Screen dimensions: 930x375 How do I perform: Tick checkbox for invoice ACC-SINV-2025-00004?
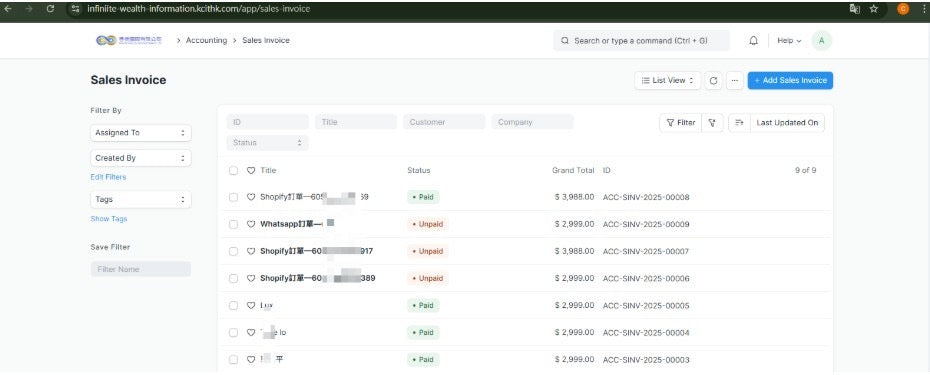(x=234, y=332)
